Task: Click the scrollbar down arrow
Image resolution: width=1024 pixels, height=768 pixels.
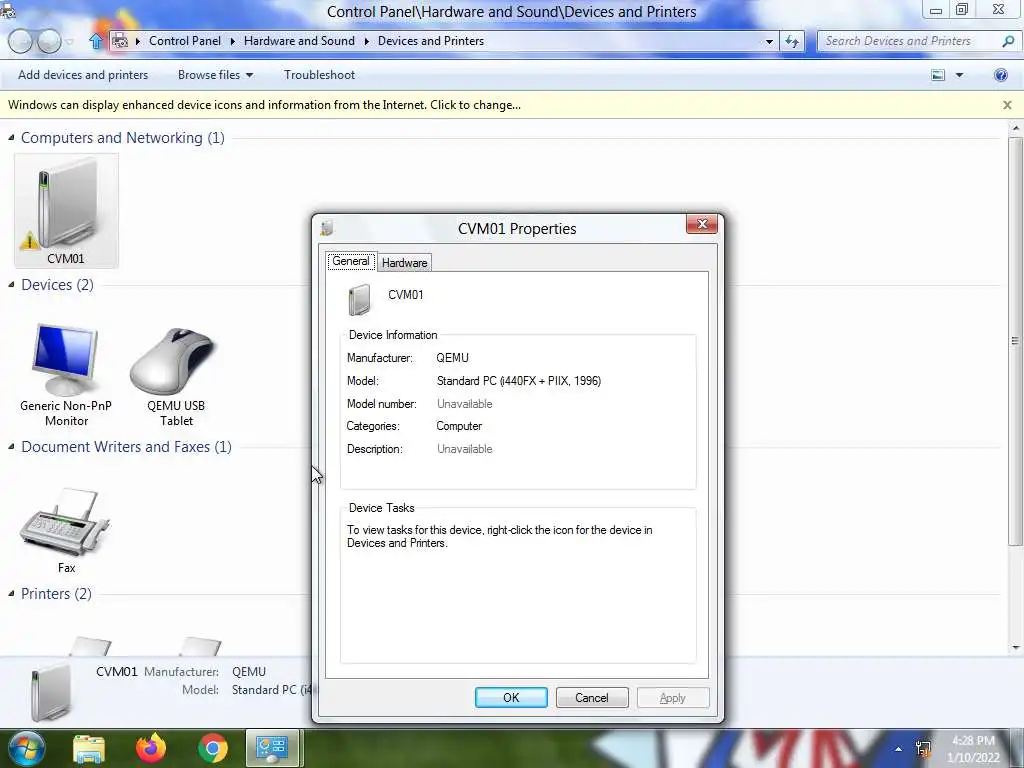Action: tap(1015, 648)
